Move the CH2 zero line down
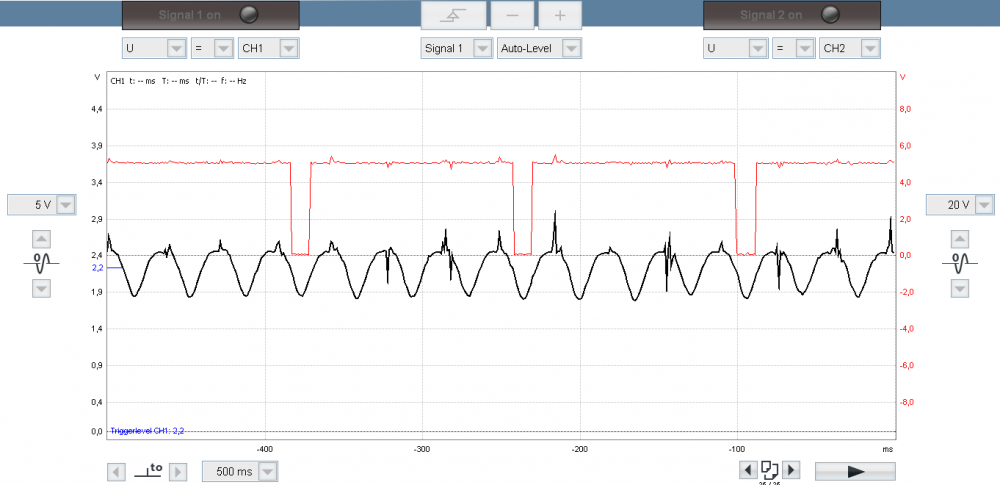 (959, 288)
